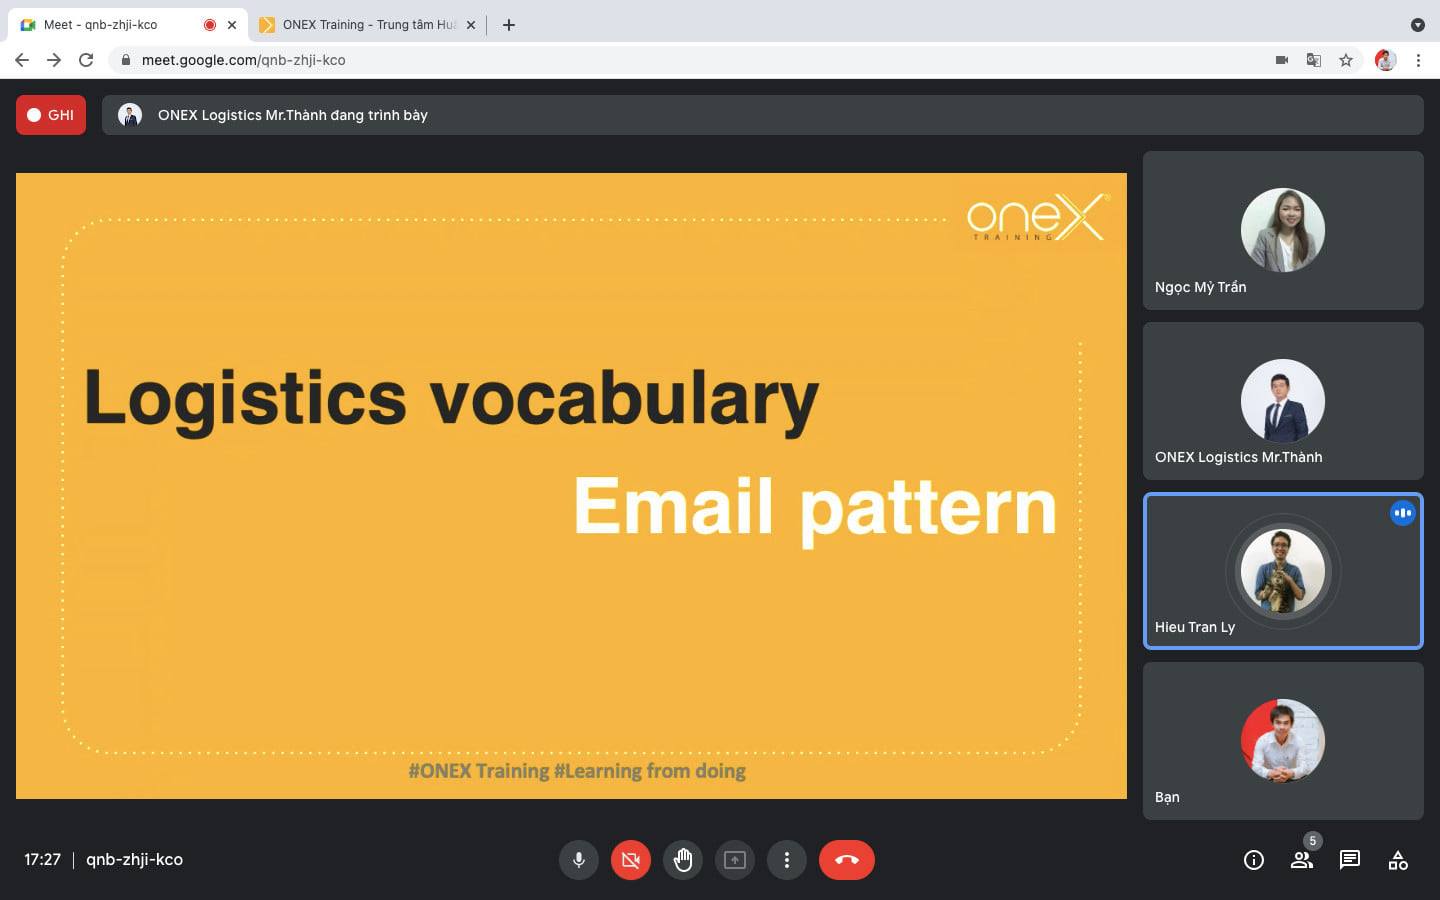This screenshot has width=1440, height=900.
Task: Expand the tab search dropdown arrow
Action: coord(1417,25)
